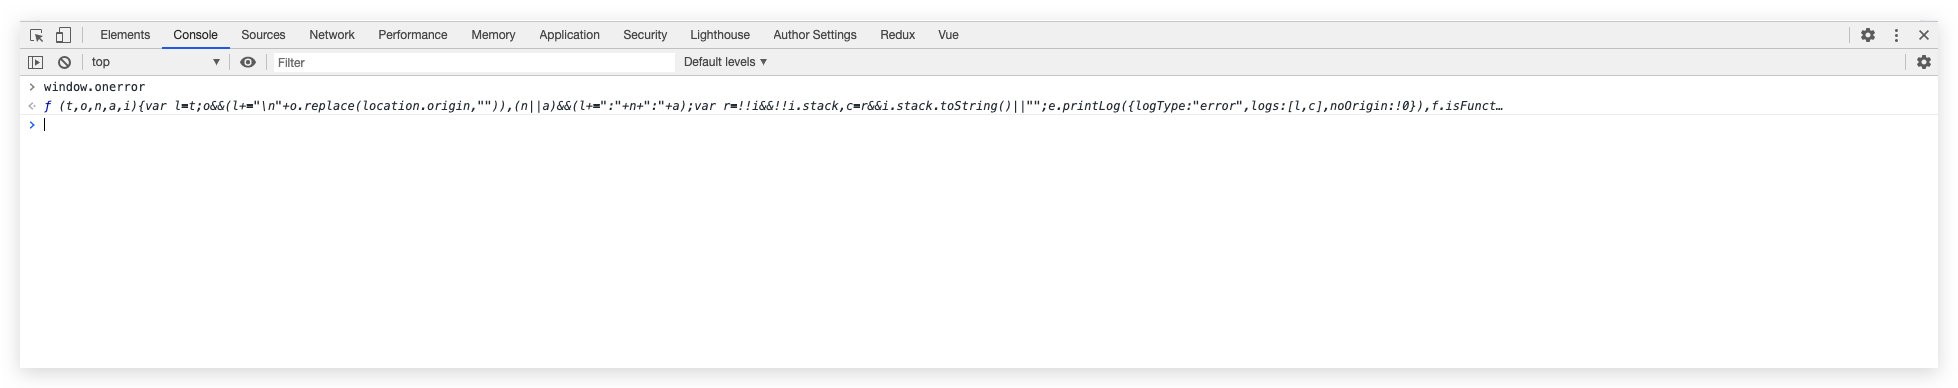Image resolution: width=1958 pixels, height=388 pixels.
Task: Activate the inspect element picker icon
Action: pos(36,35)
